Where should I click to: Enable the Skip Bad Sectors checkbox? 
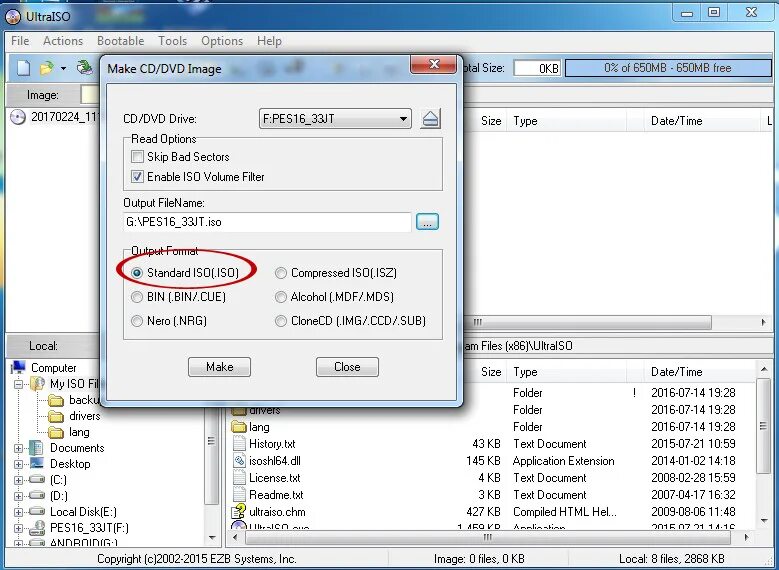pos(137,157)
